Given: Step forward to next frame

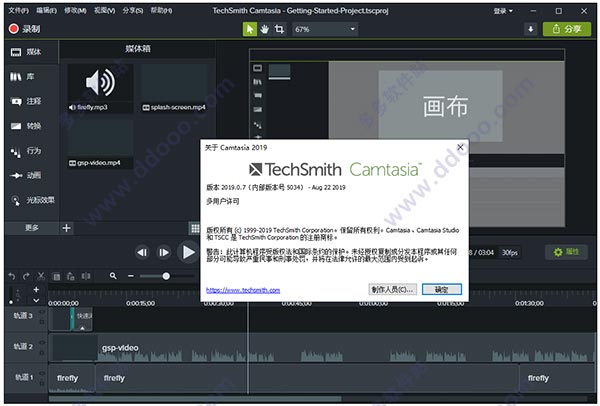Looking at the screenshot, I should (x=164, y=253).
